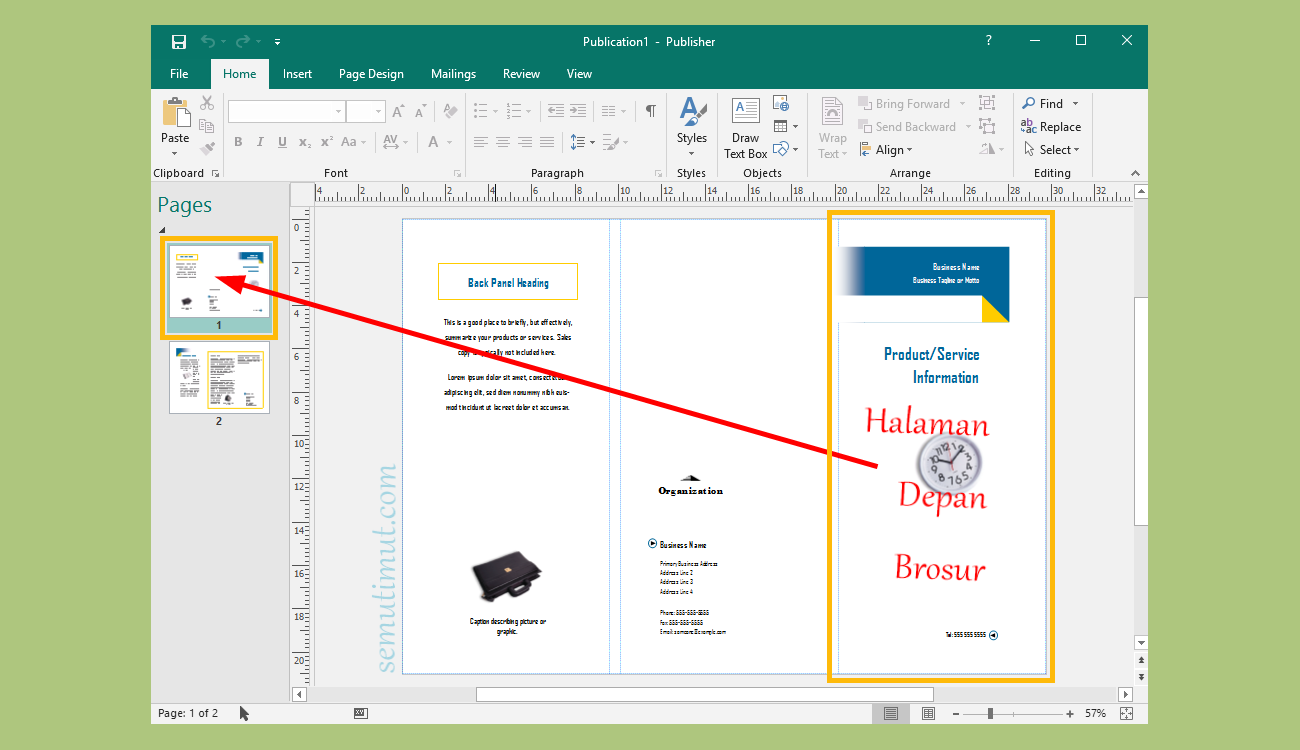This screenshot has width=1300, height=750.
Task: Toggle the paragraph marks pilcrow icon
Action: tap(651, 111)
